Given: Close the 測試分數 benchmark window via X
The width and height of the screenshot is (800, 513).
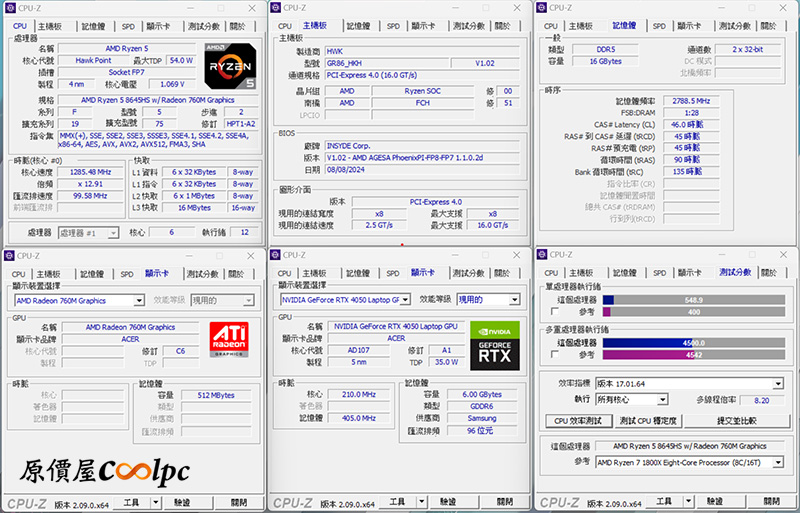Looking at the screenshot, I should click(782, 254).
